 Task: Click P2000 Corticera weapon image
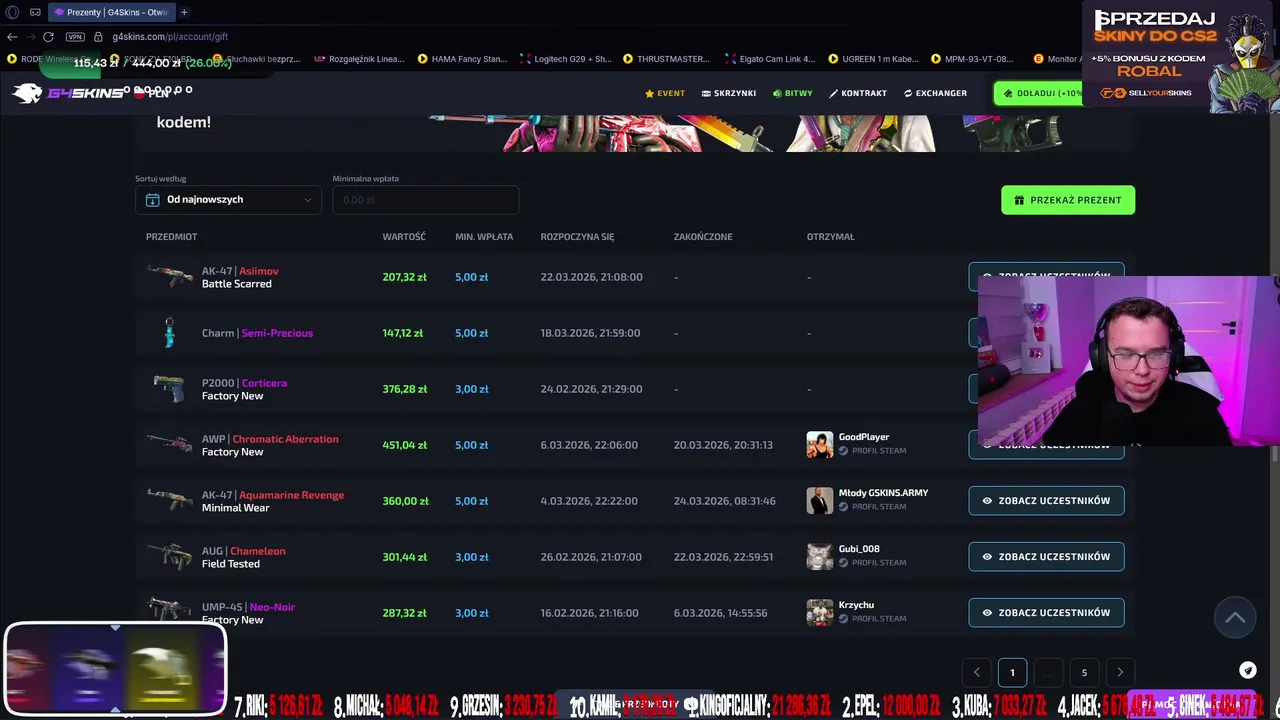[169, 388]
